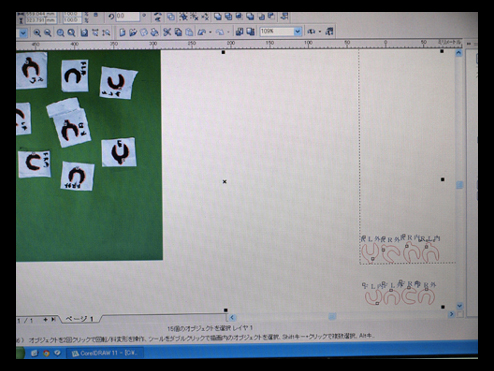Click the vertical scrollbar up arrow

(x=459, y=53)
